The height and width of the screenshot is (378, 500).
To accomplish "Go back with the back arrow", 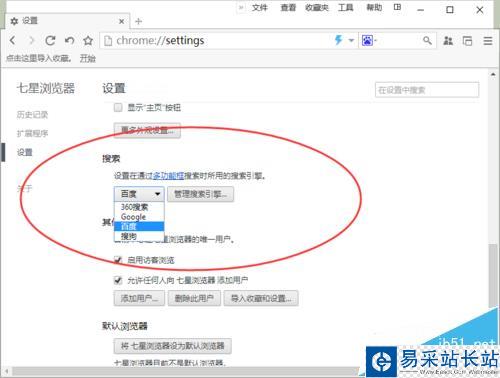I will [12, 40].
